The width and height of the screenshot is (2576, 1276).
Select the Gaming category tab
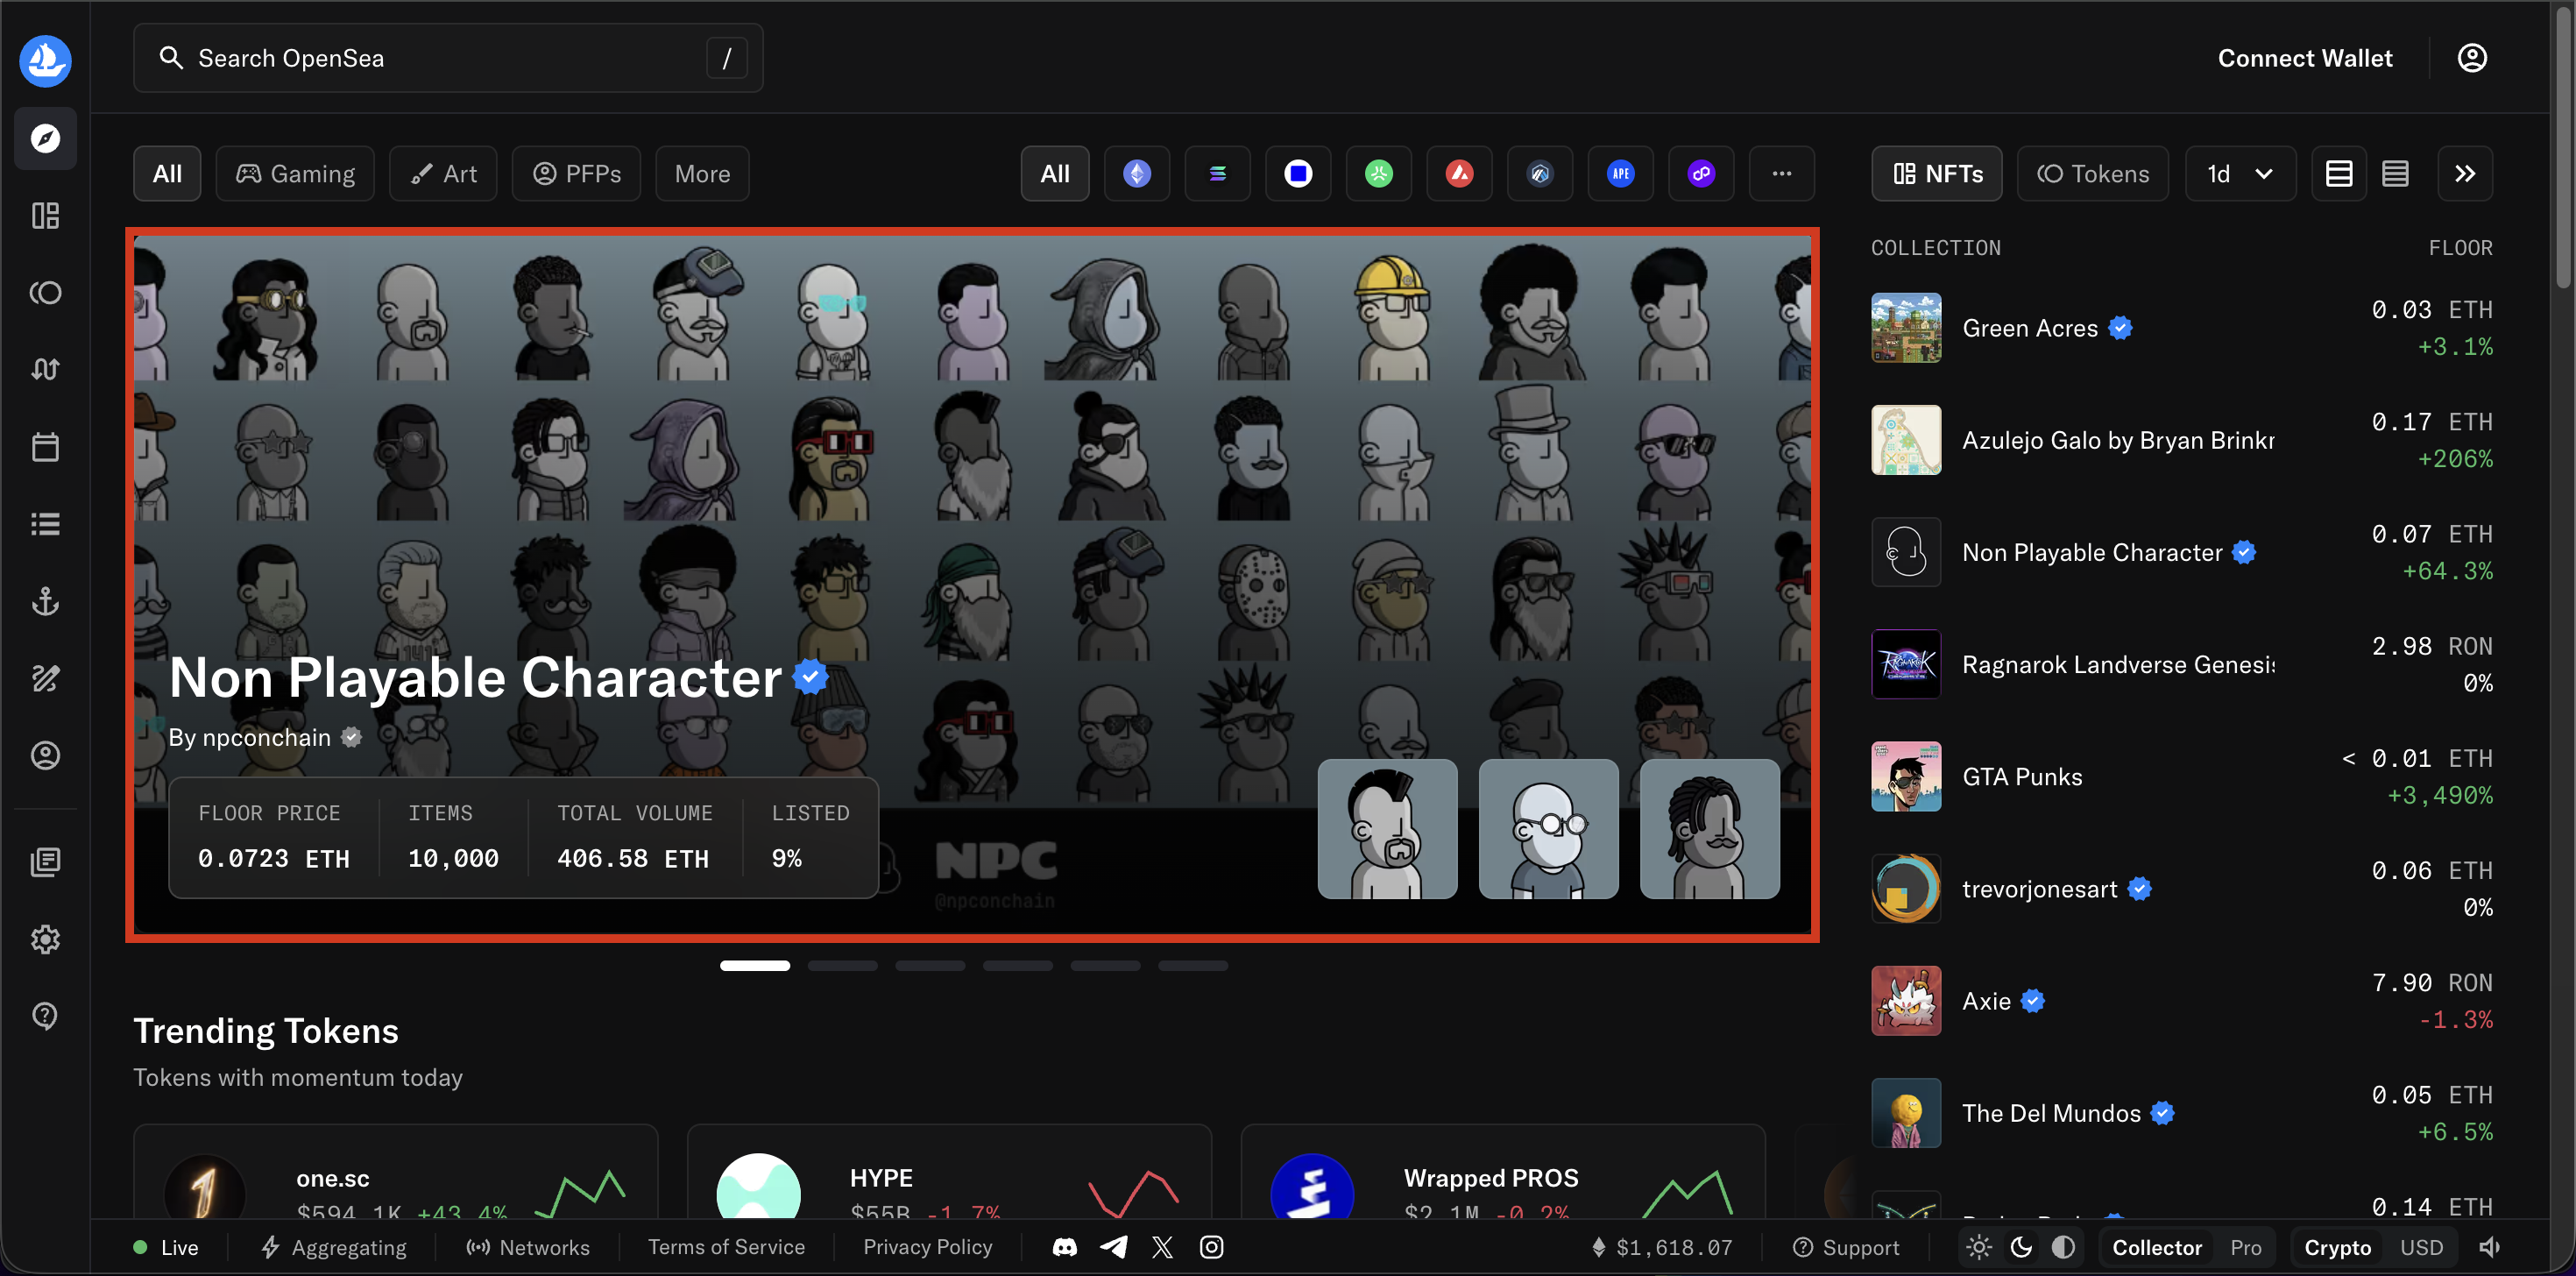295,174
